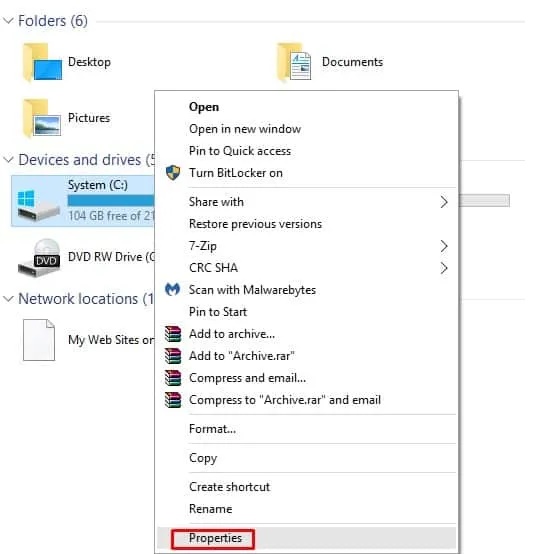Select the Pictures folder icon

click(x=42, y=118)
